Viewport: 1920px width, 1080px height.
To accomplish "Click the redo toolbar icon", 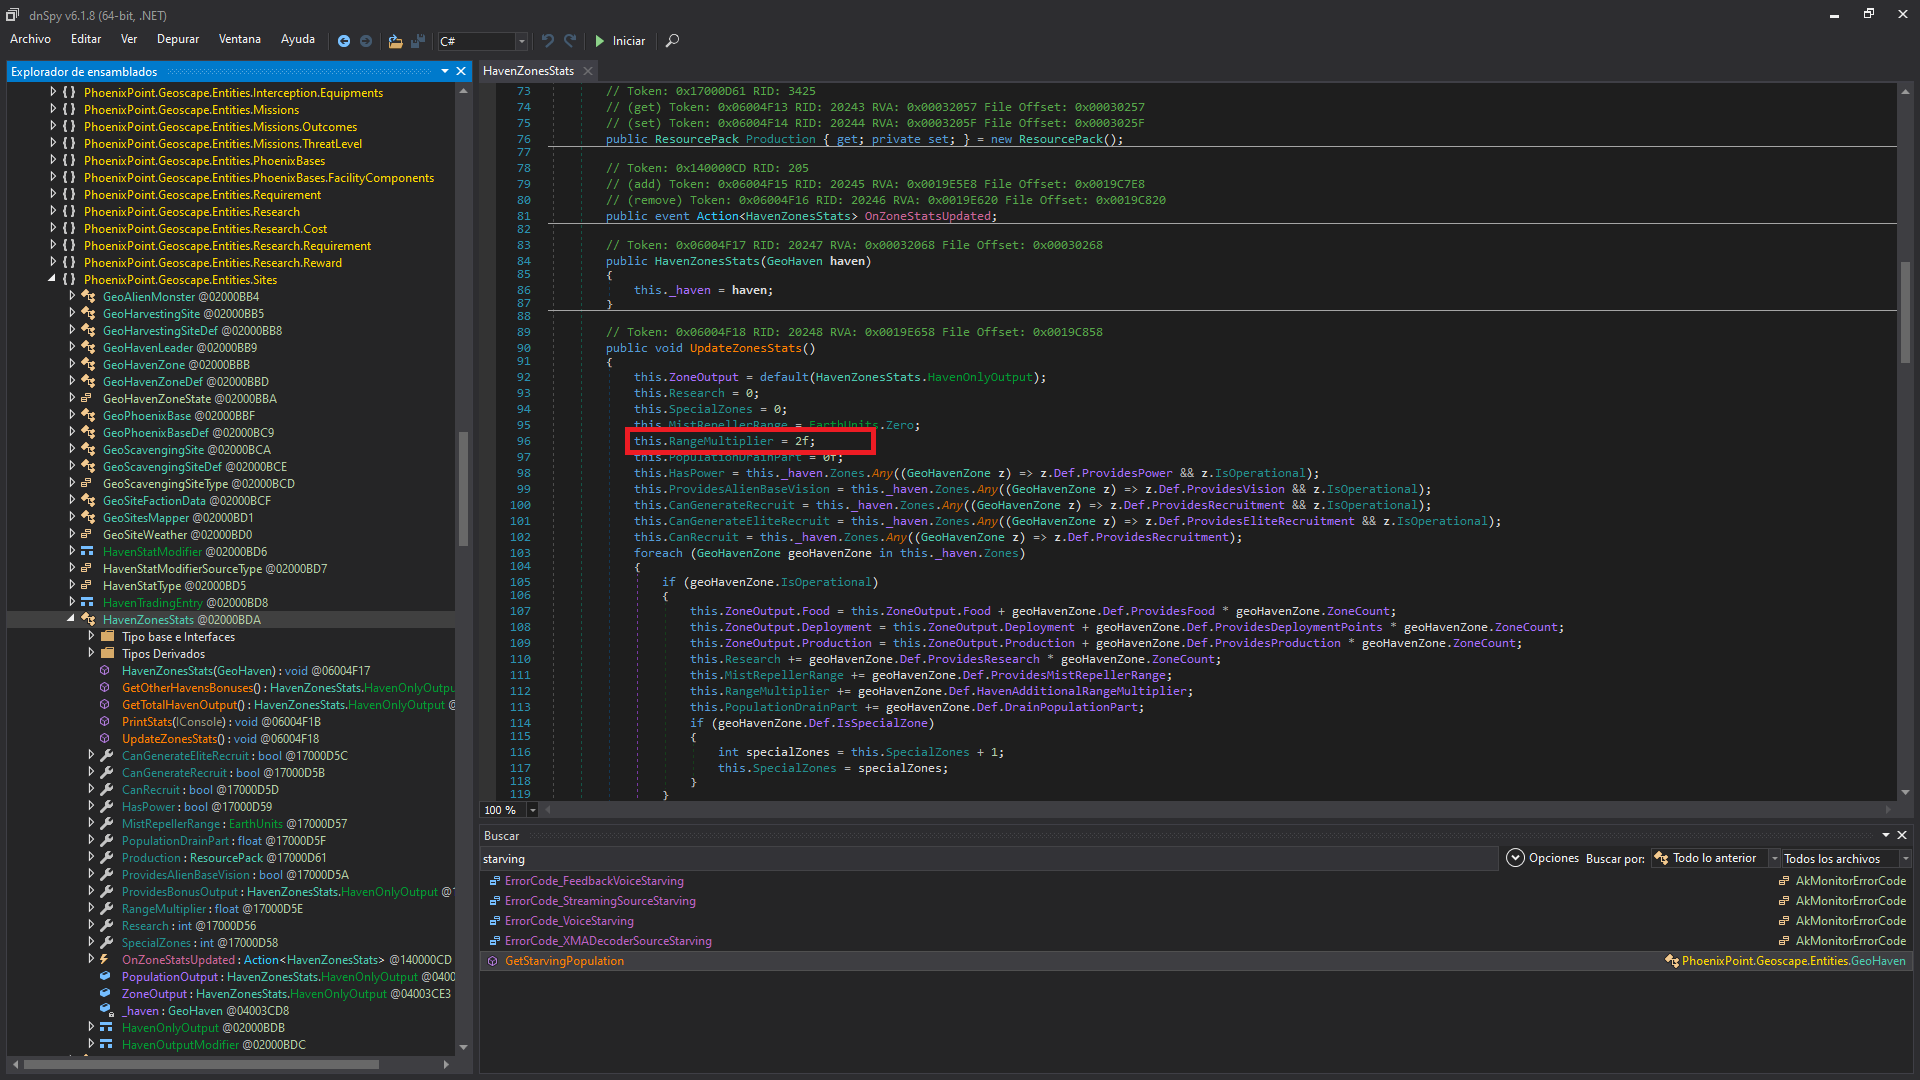I will point(570,41).
